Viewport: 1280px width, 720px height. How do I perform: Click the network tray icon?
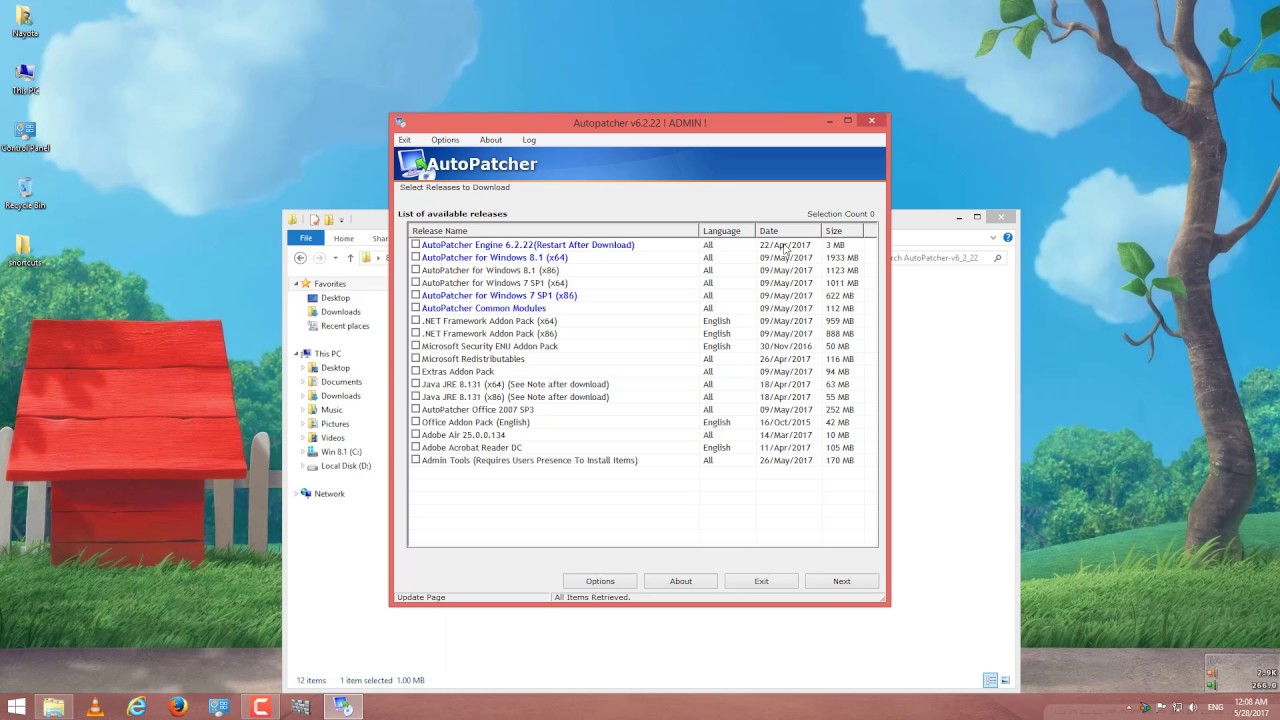[1175, 707]
